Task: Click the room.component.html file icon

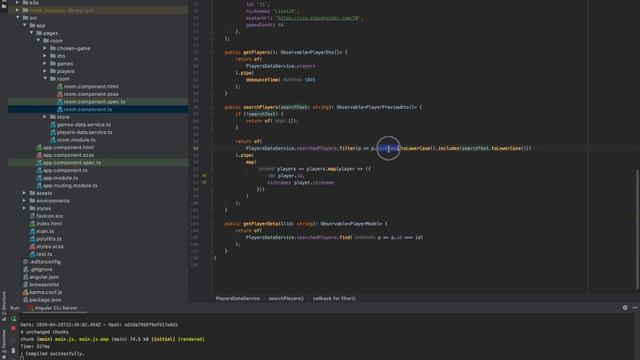Action: click(x=60, y=87)
